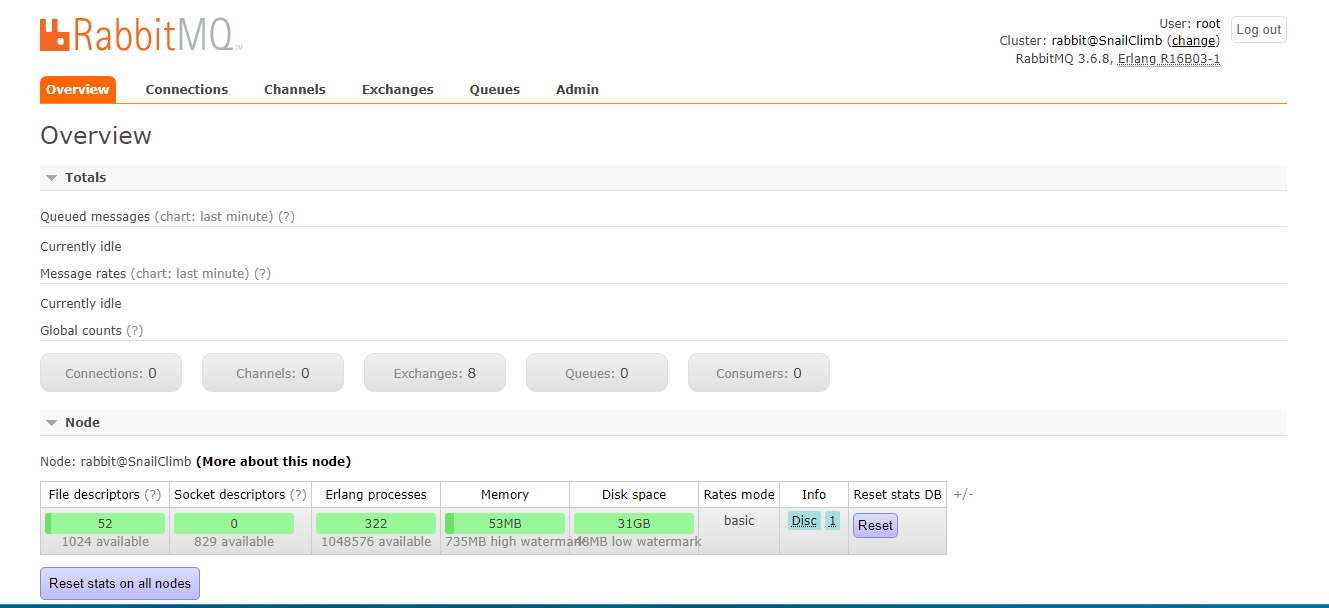Show help for Message rates (?)
Image resolution: width=1329 pixels, height=608 pixels.
point(262,274)
